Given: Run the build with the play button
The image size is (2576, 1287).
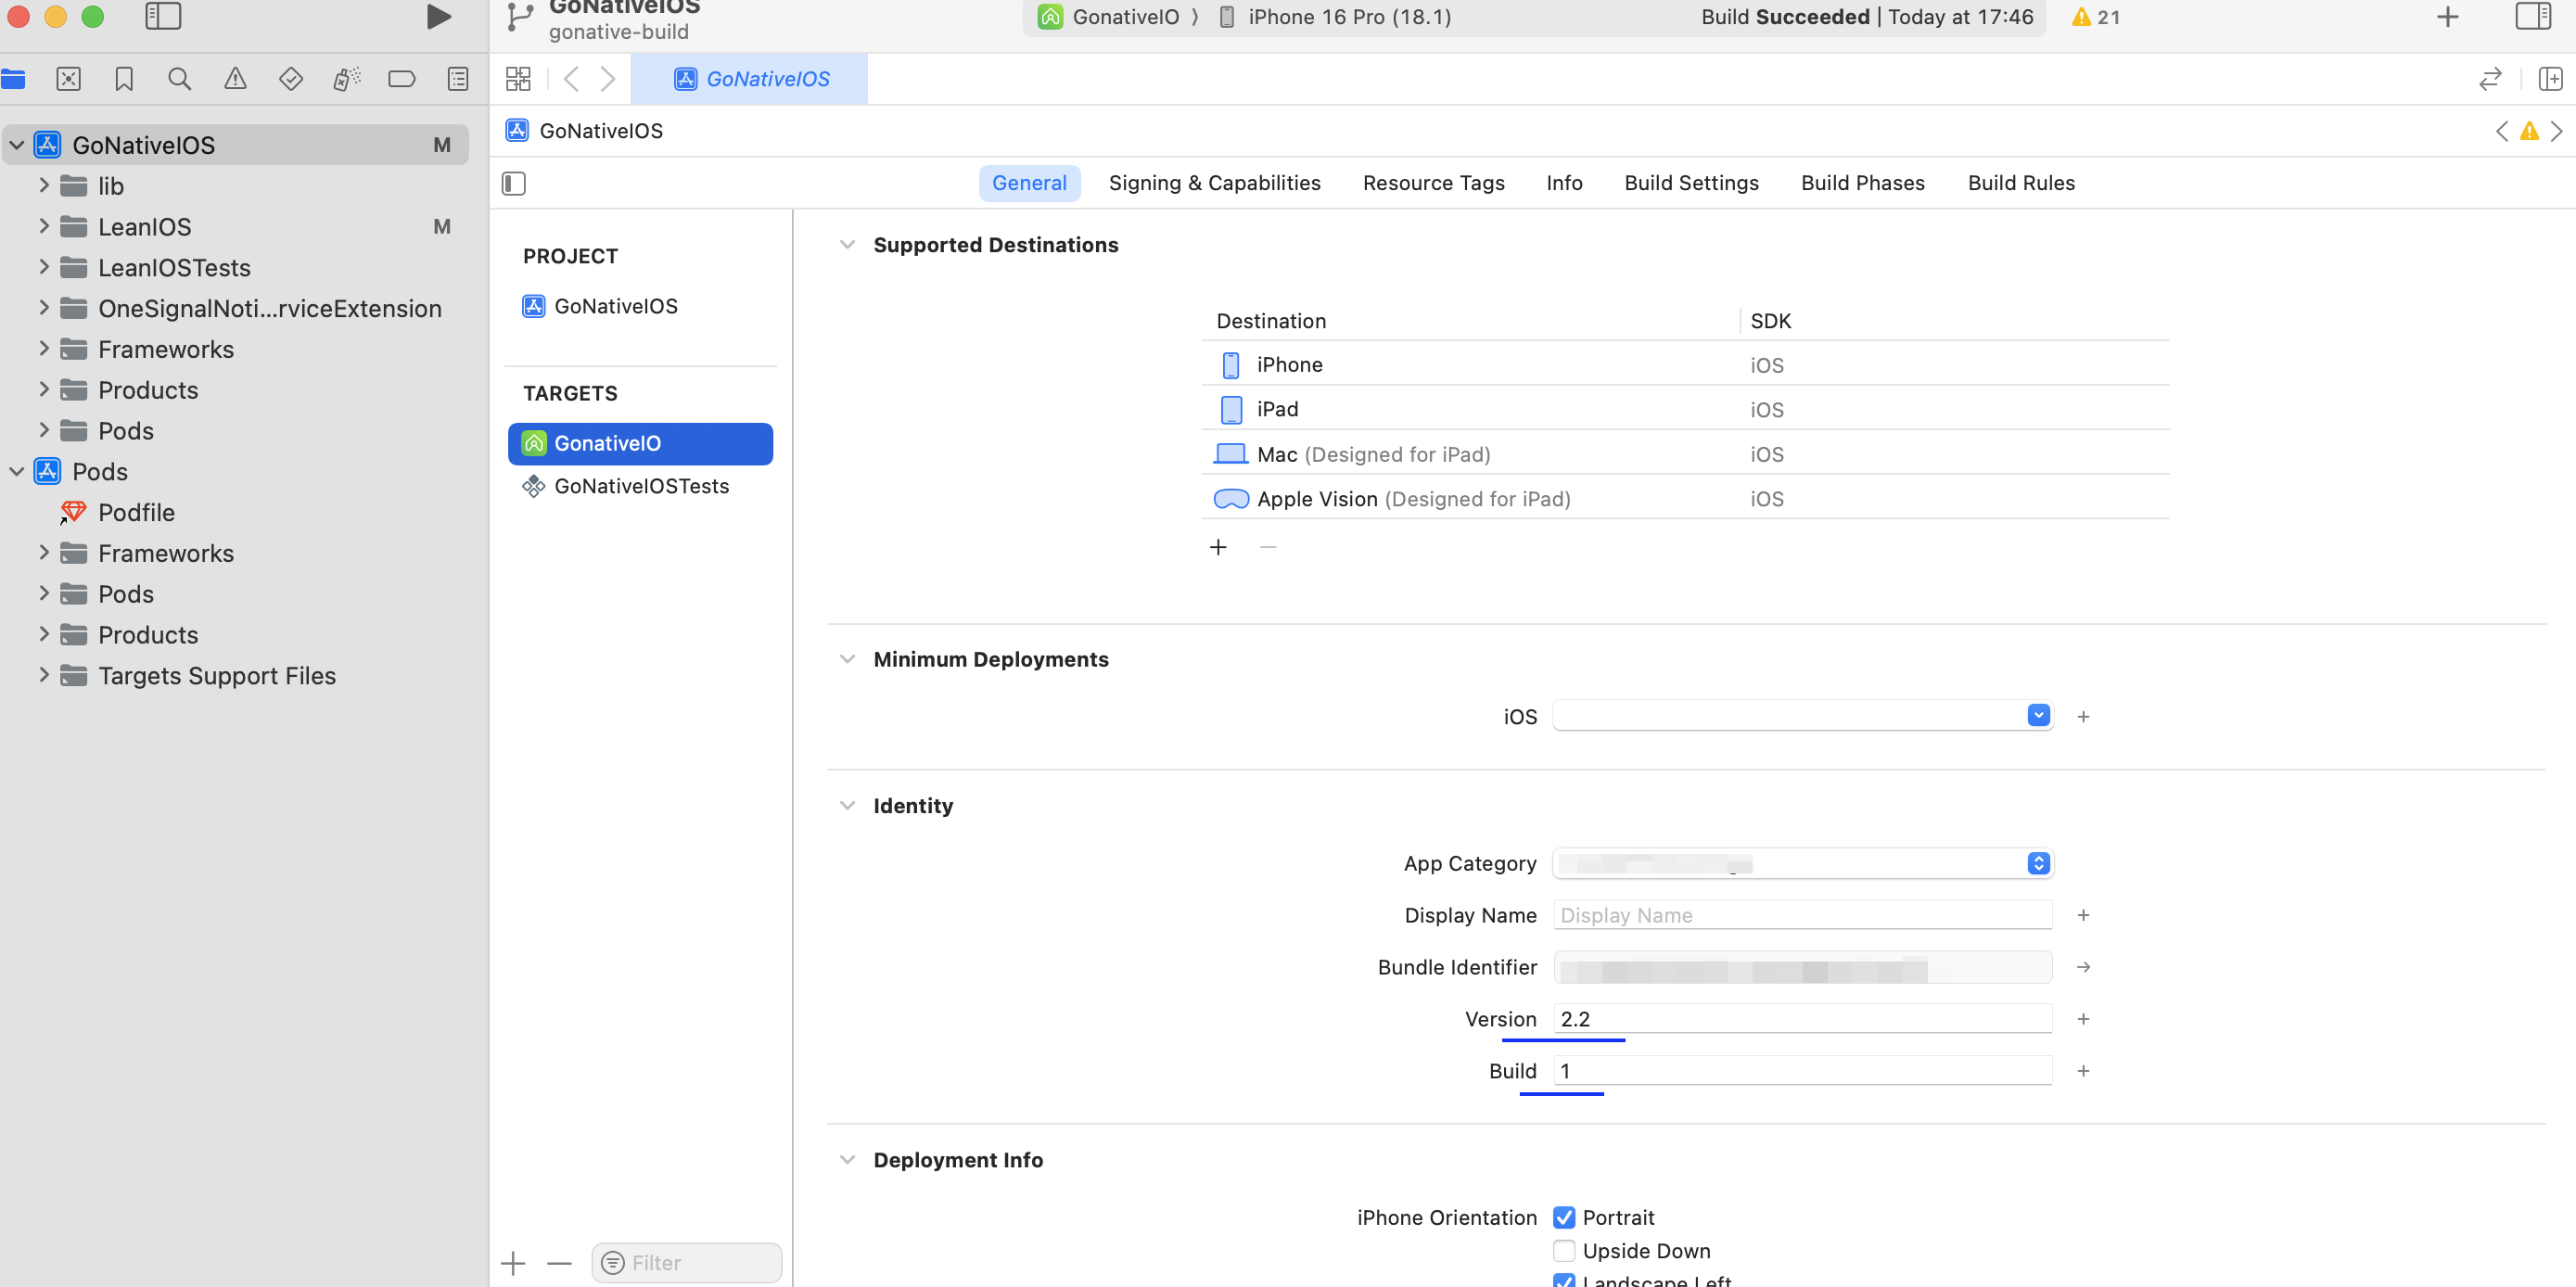Looking at the screenshot, I should tap(438, 17).
